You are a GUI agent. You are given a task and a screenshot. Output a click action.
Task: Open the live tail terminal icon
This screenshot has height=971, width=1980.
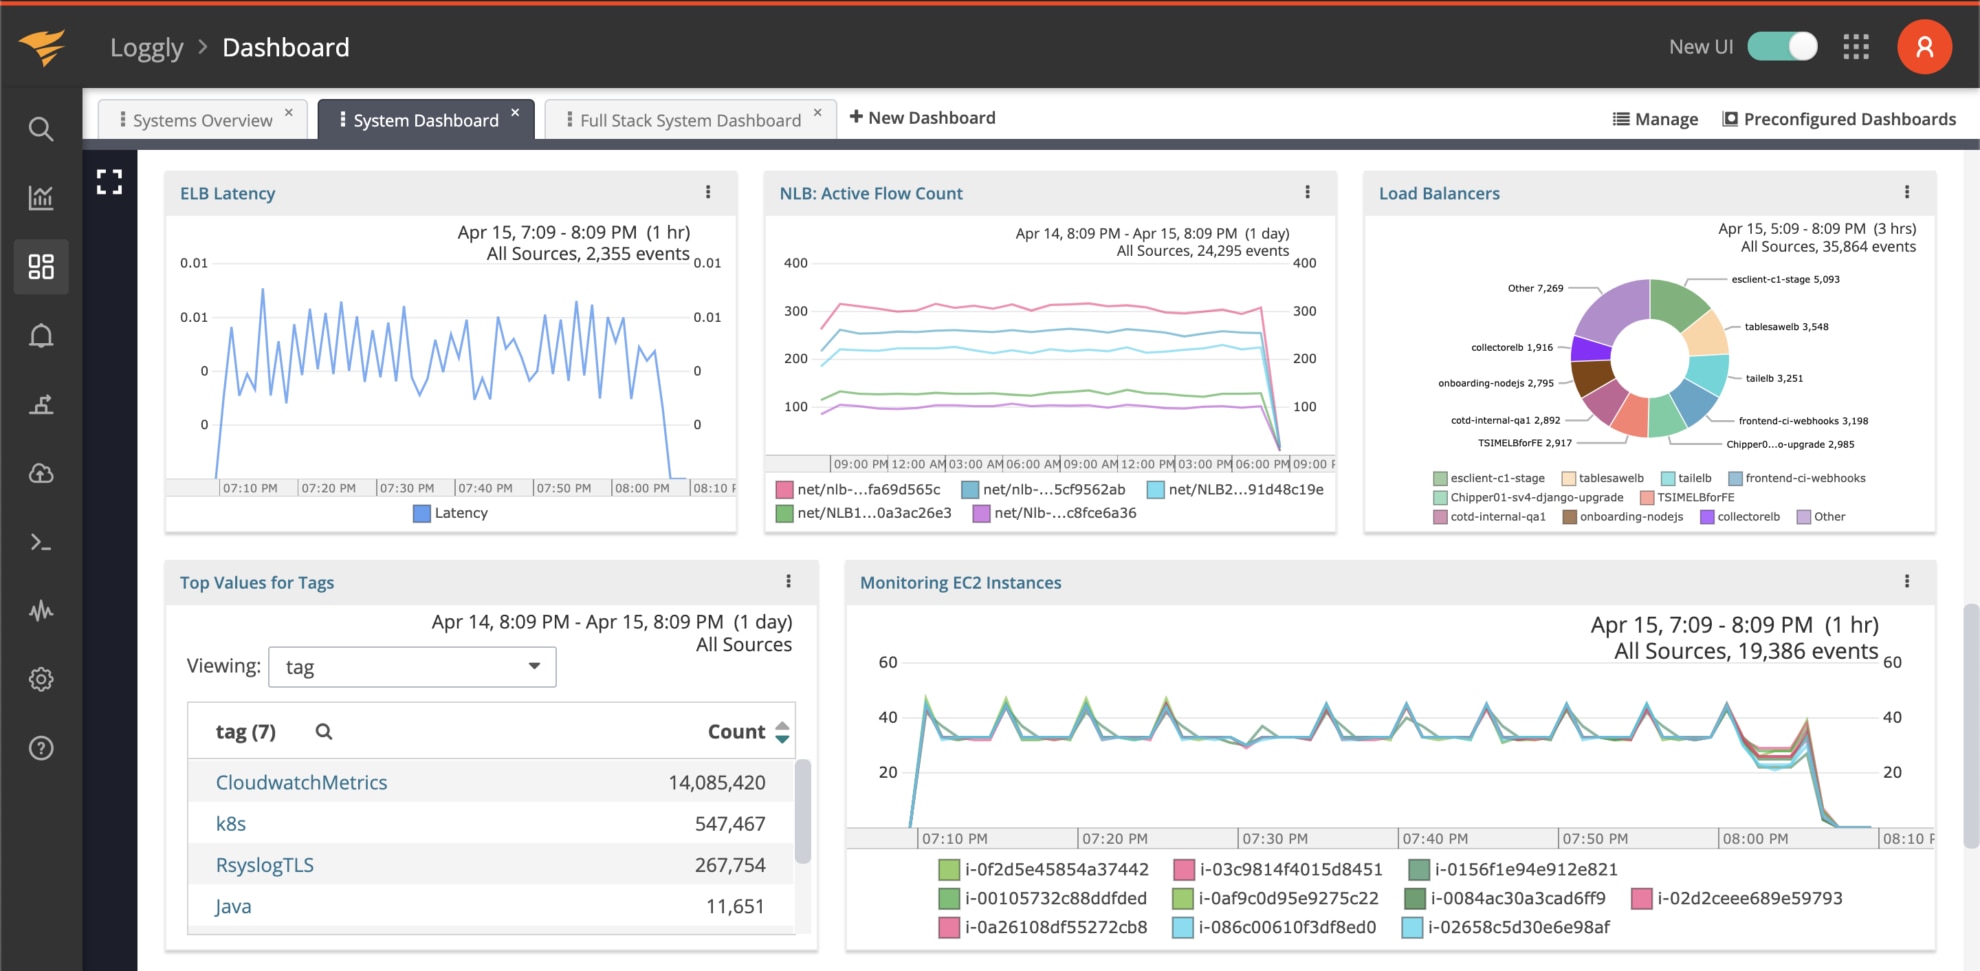pos(41,542)
